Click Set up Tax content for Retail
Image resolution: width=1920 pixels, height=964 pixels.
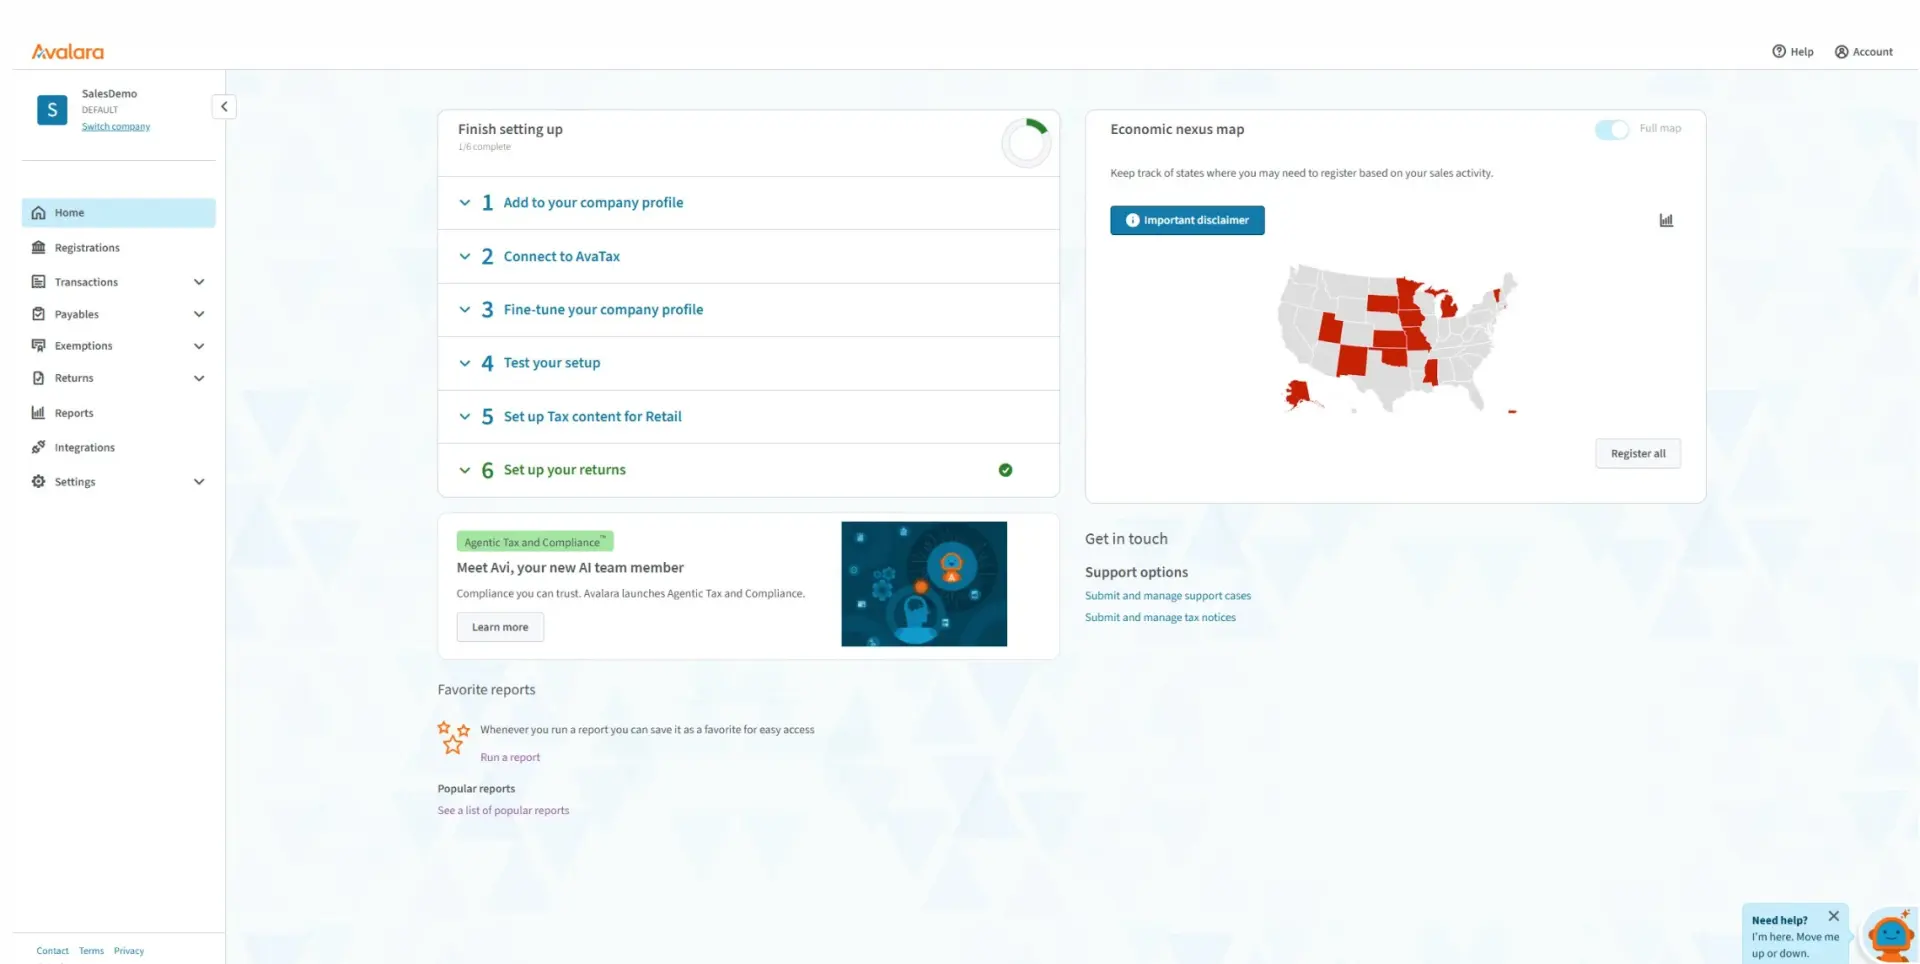click(x=592, y=416)
